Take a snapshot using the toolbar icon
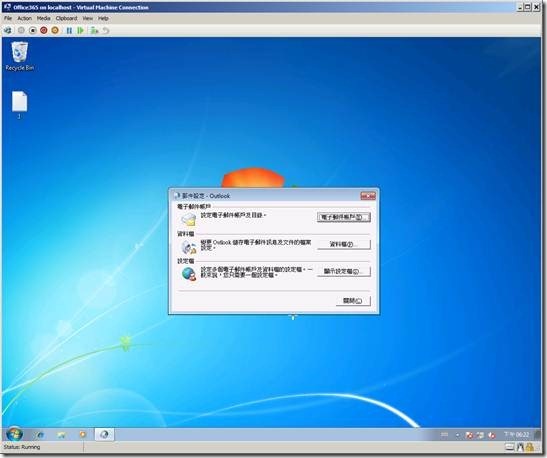The image size is (547, 458). (94, 31)
